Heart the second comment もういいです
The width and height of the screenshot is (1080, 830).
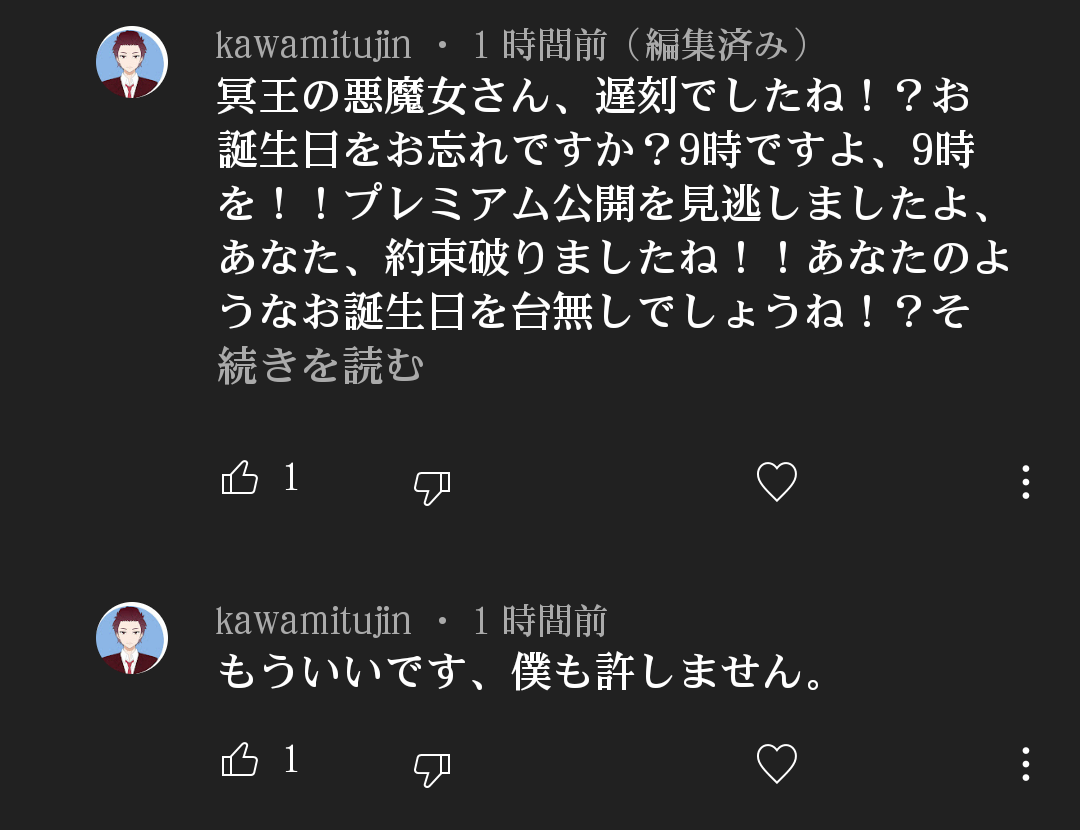[776, 764]
